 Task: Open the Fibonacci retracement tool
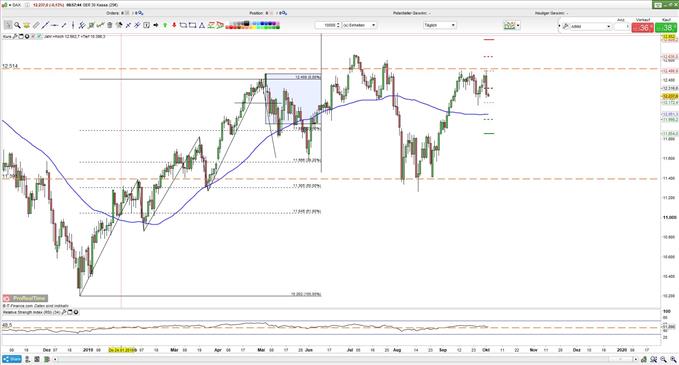click(91, 25)
